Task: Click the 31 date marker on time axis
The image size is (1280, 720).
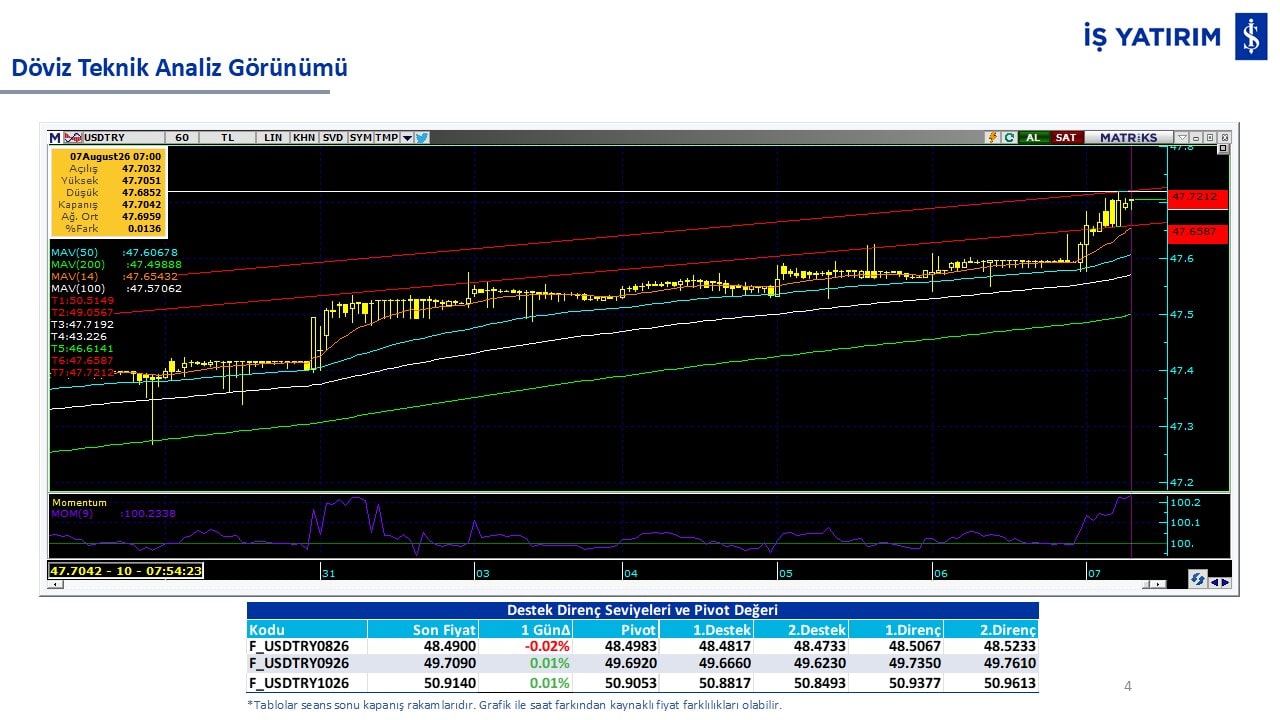Action: pos(328,572)
